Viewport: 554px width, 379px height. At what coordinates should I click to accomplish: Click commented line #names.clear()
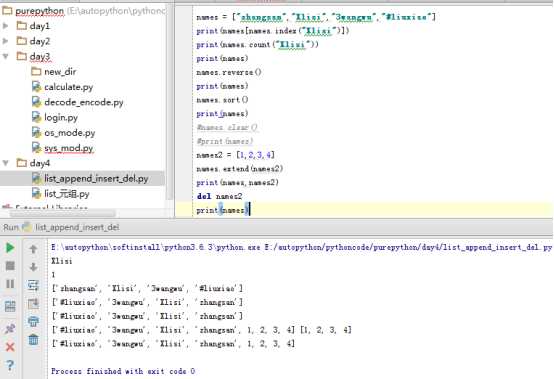pos(226,127)
